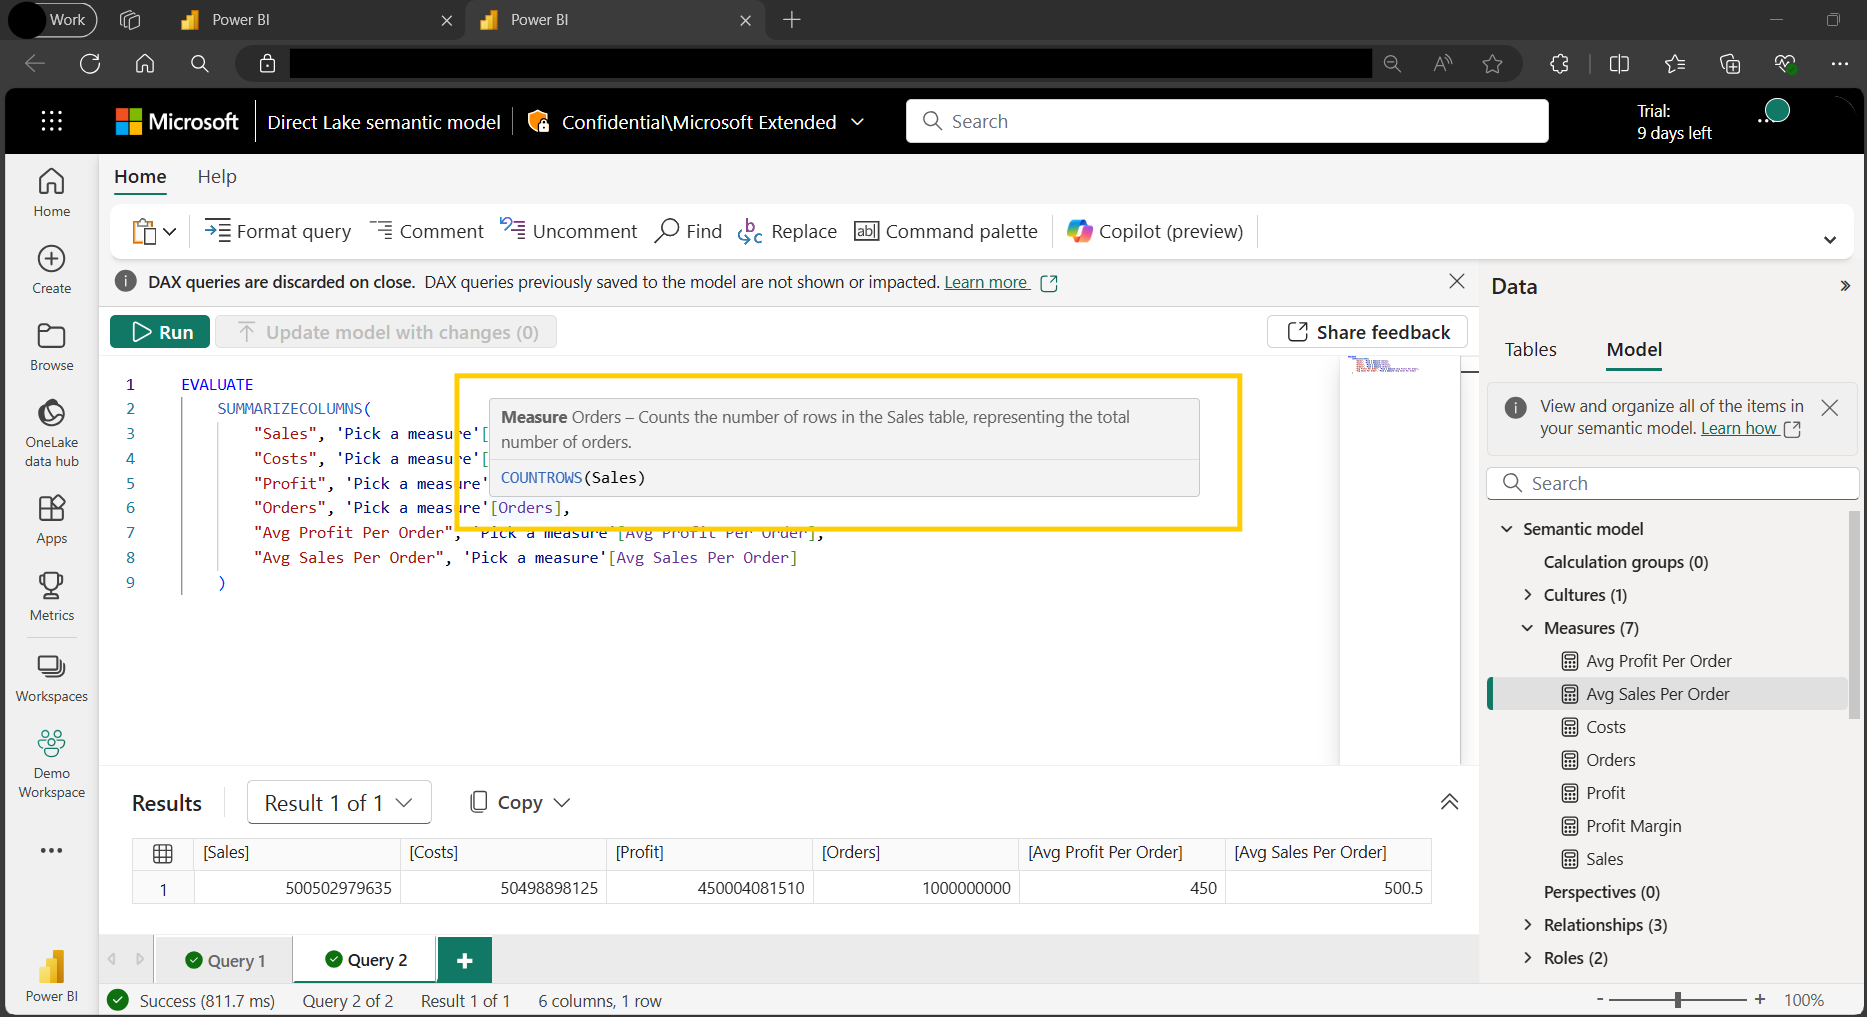Open Metrics from the left sidebar
This screenshot has height=1017, width=1867.
[51, 596]
